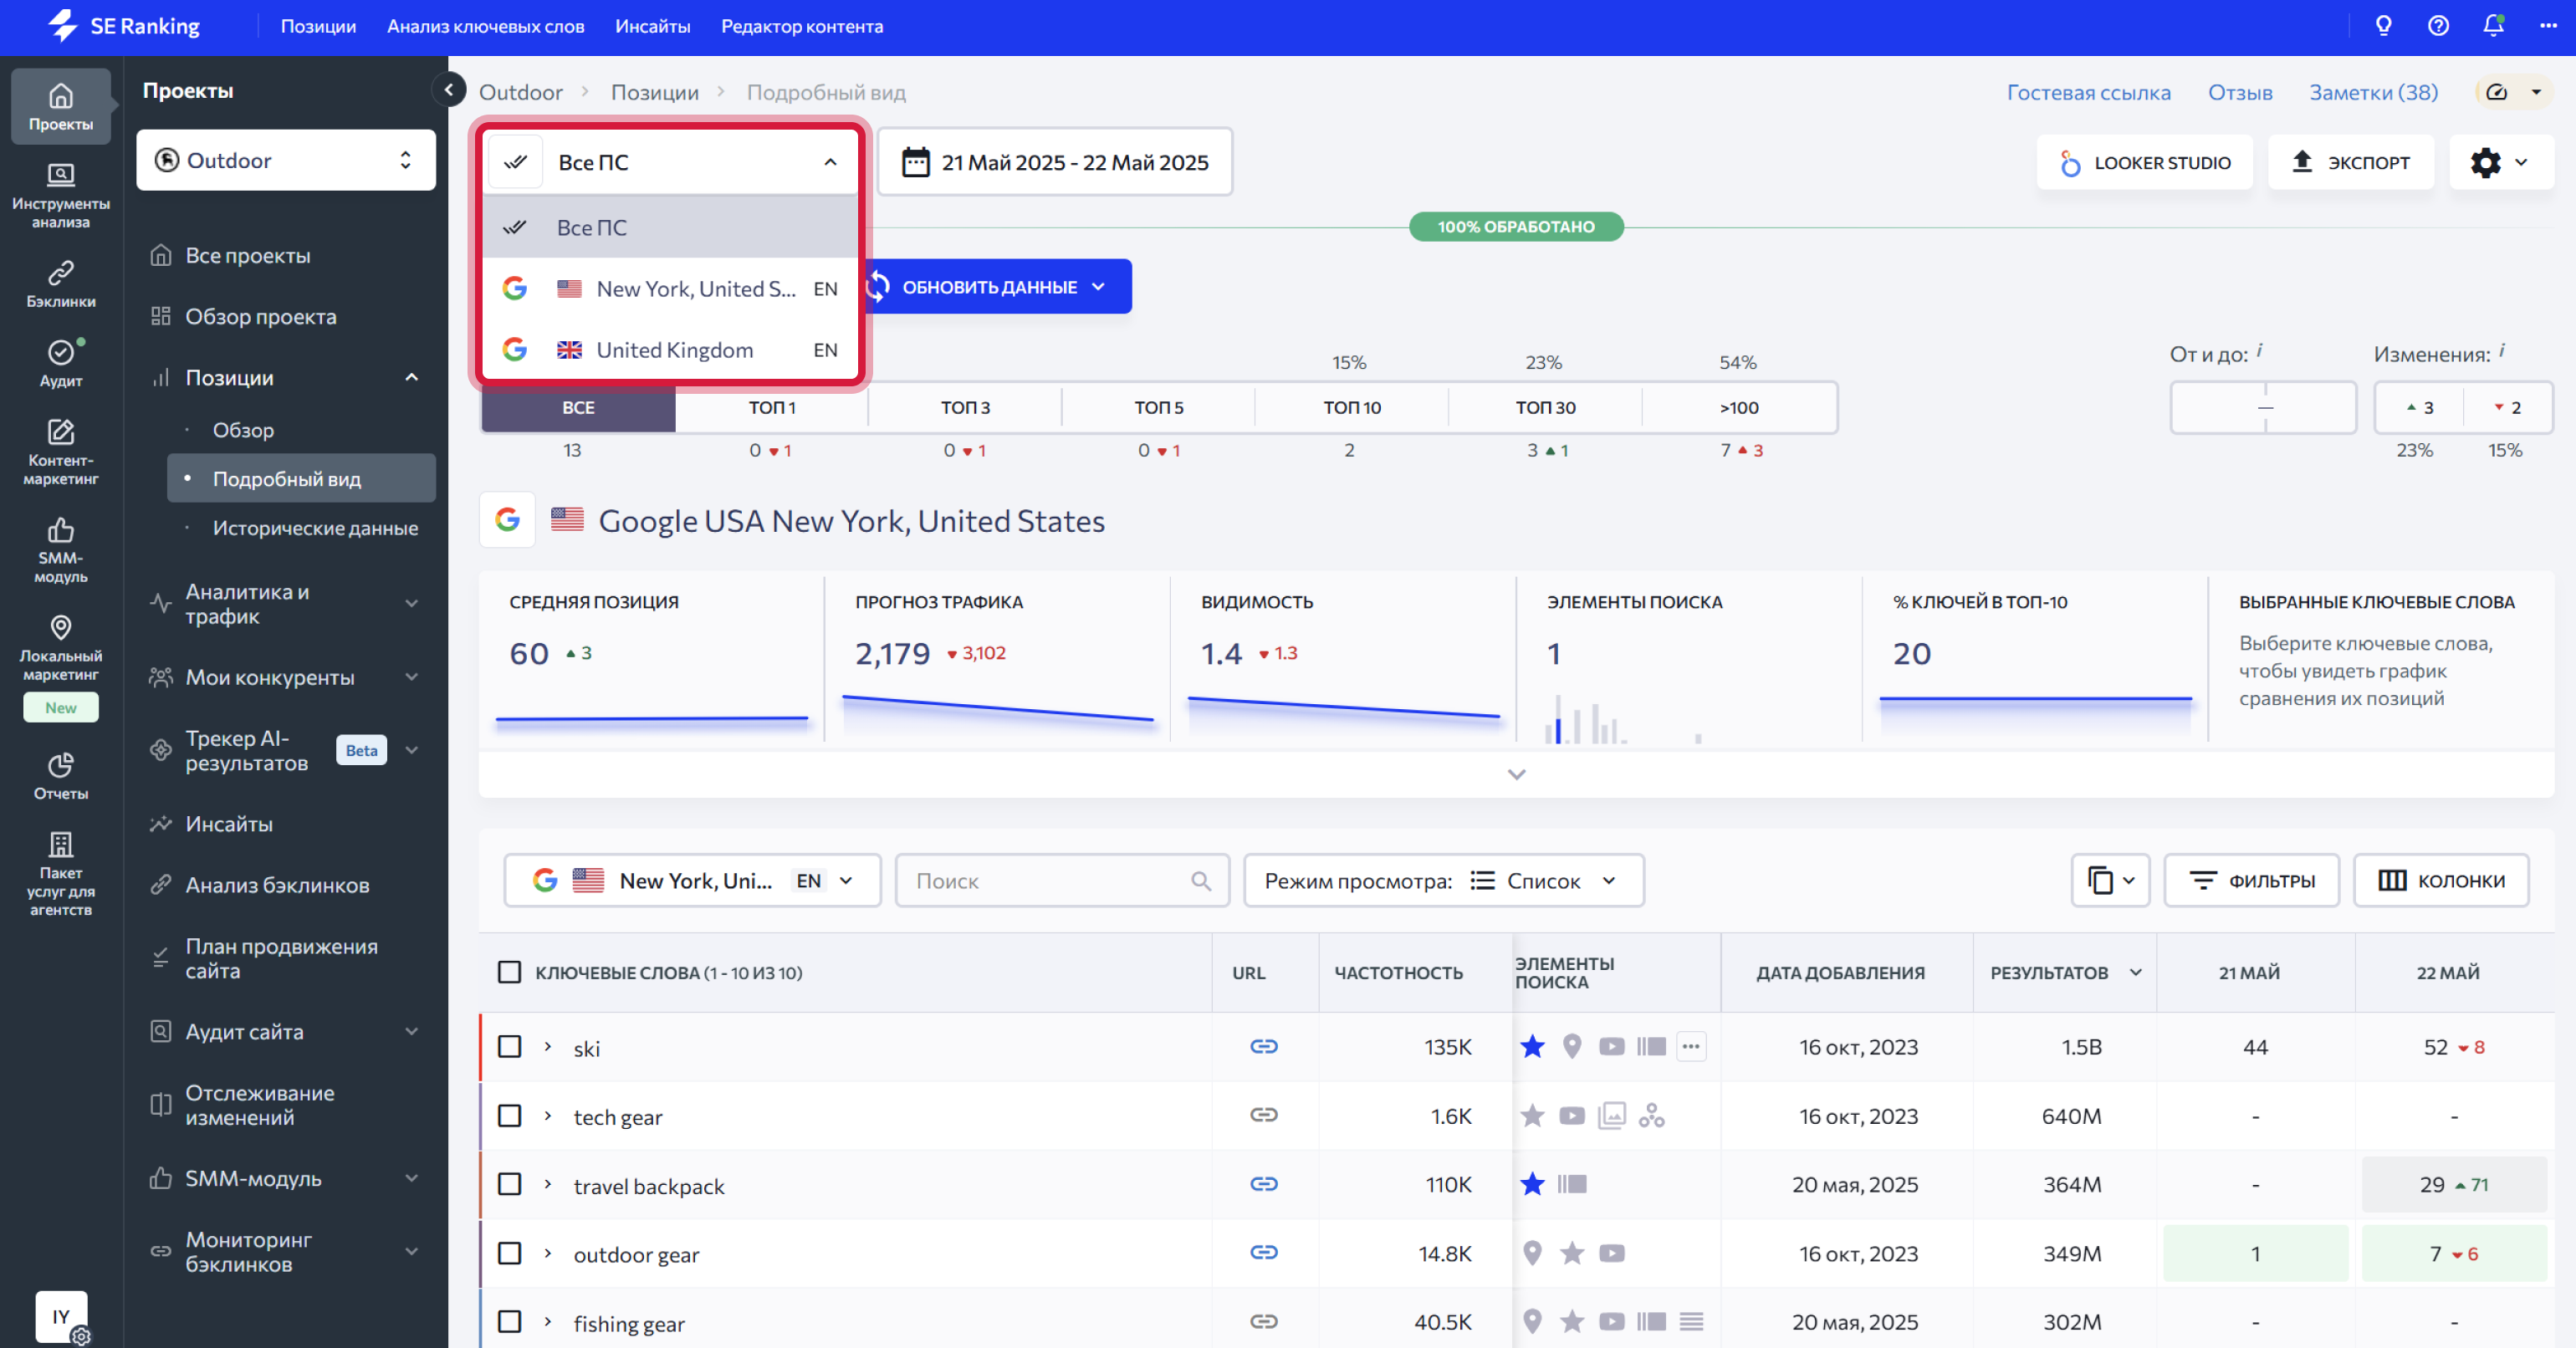This screenshot has width=2576, height=1348.
Task: Open the ФИЛЬТРЫ button
Action: tap(2252, 880)
